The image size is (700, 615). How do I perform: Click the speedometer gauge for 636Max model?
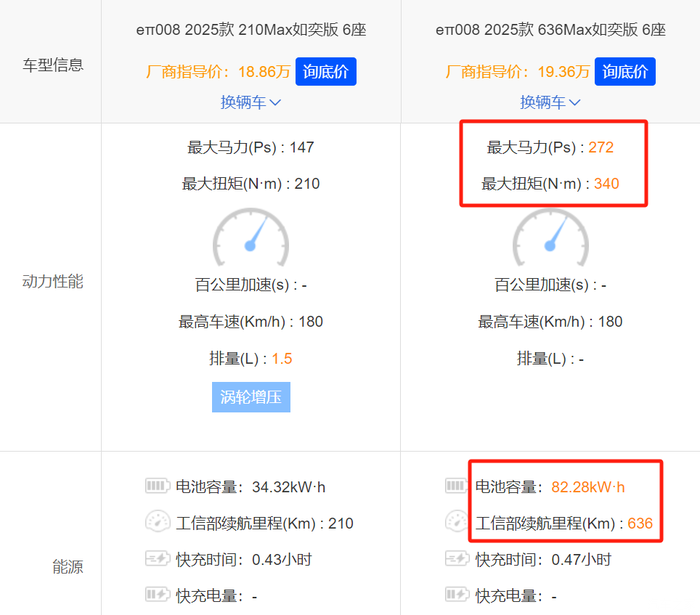550,238
